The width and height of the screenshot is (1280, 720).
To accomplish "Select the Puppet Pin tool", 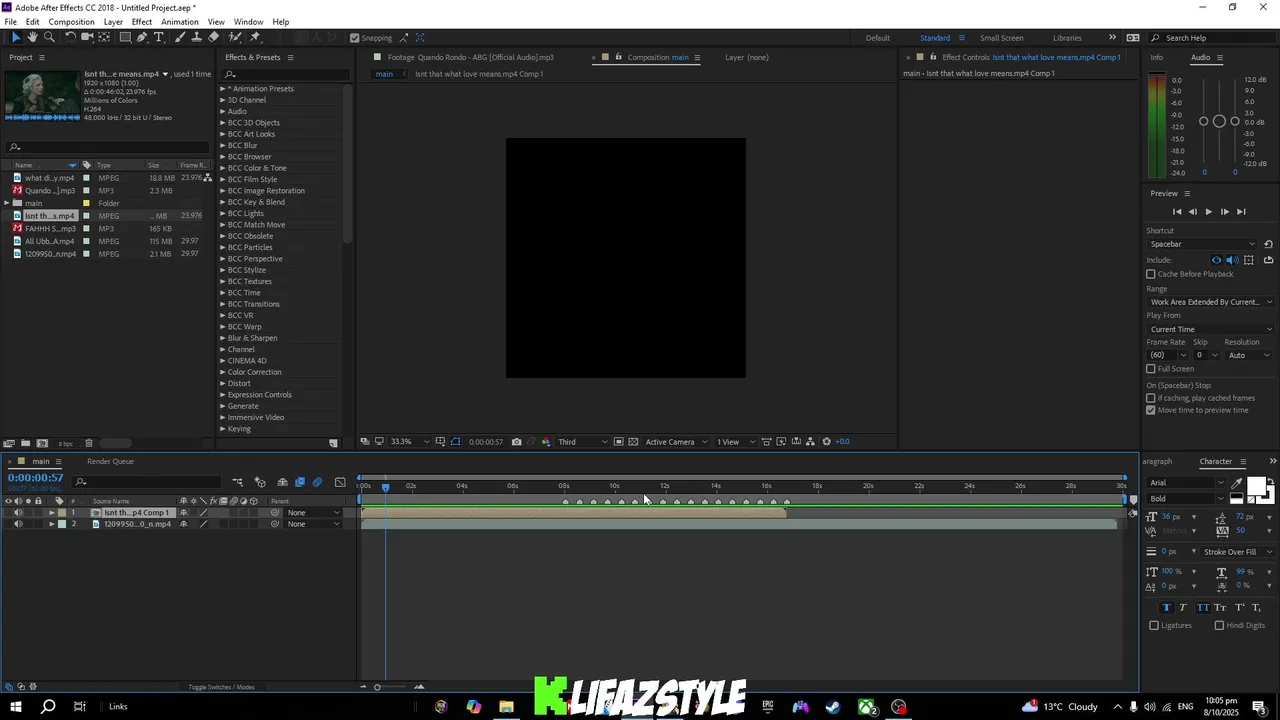I will tap(256, 37).
